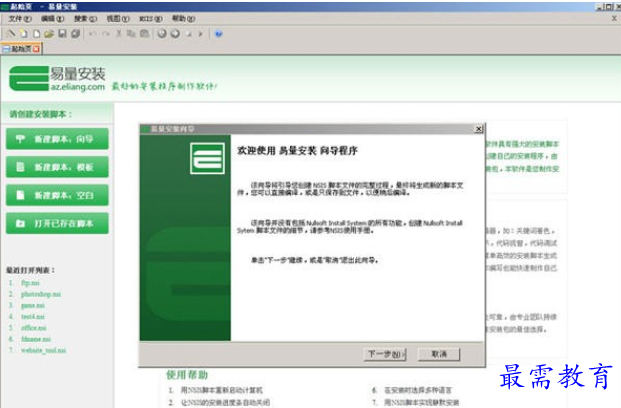Open the 帮助 menu

click(x=183, y=19)
